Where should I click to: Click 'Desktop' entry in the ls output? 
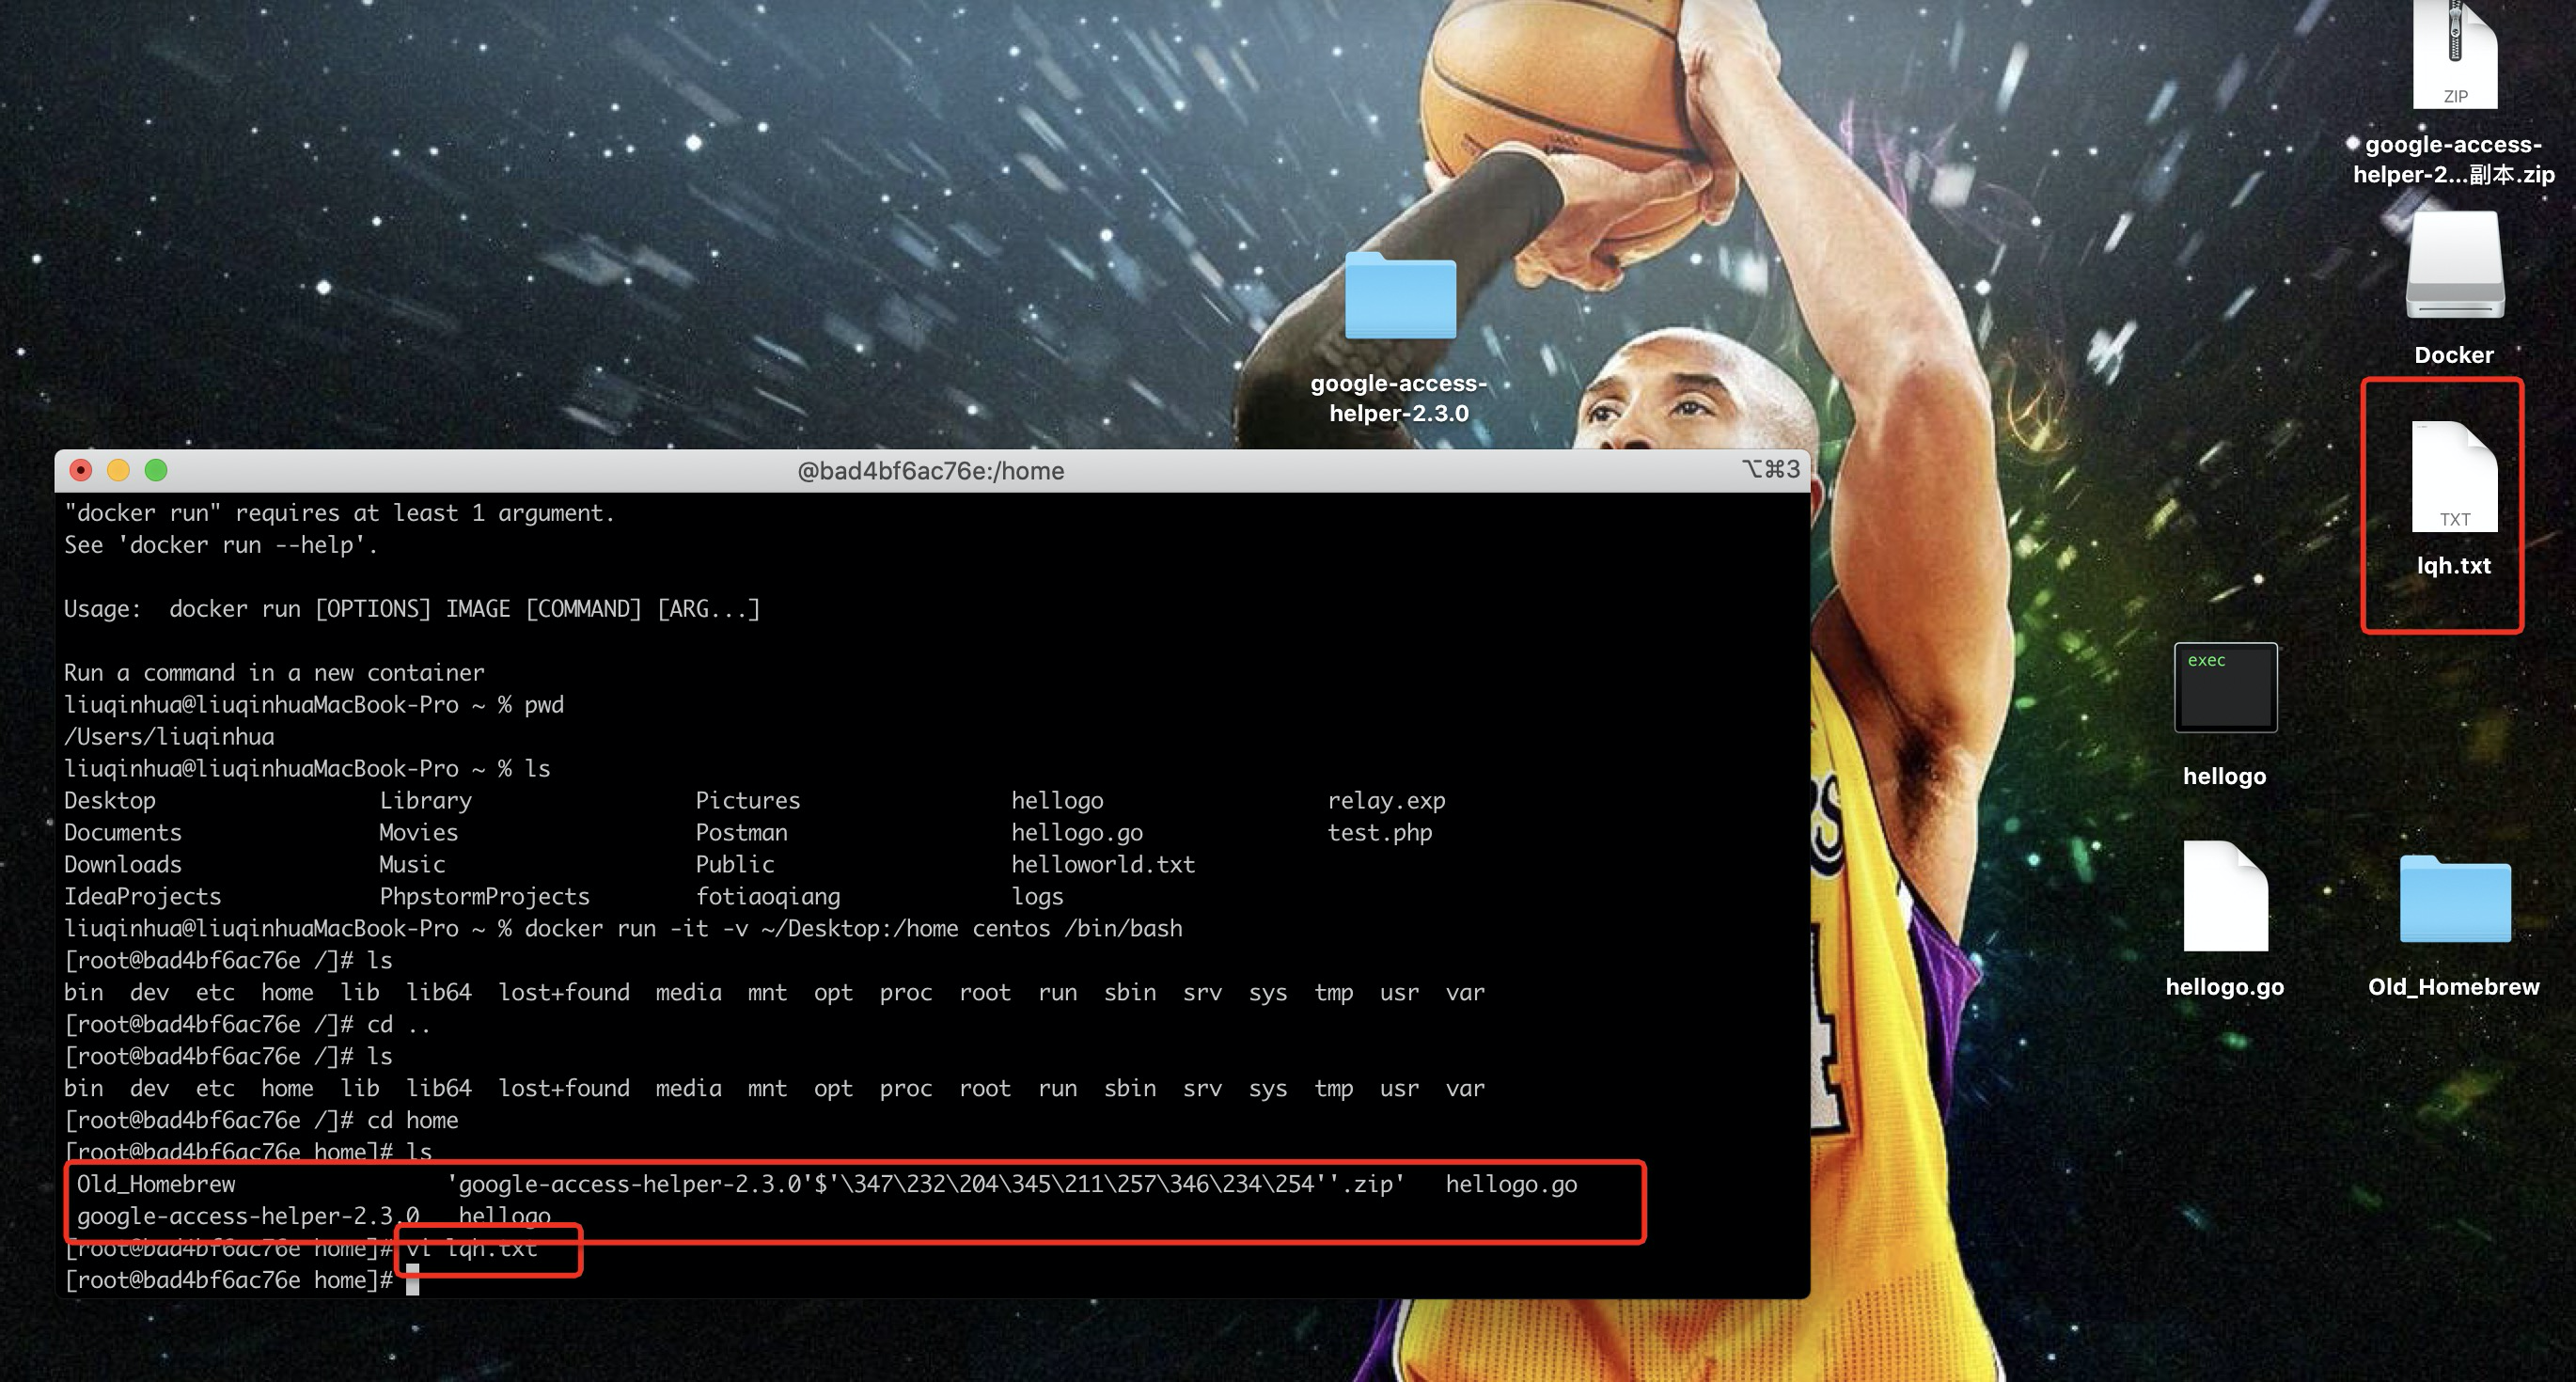pos(110,800)
